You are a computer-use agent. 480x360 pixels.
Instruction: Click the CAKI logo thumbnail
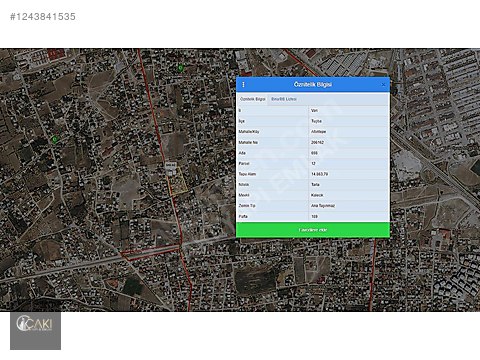click(36, 330)
